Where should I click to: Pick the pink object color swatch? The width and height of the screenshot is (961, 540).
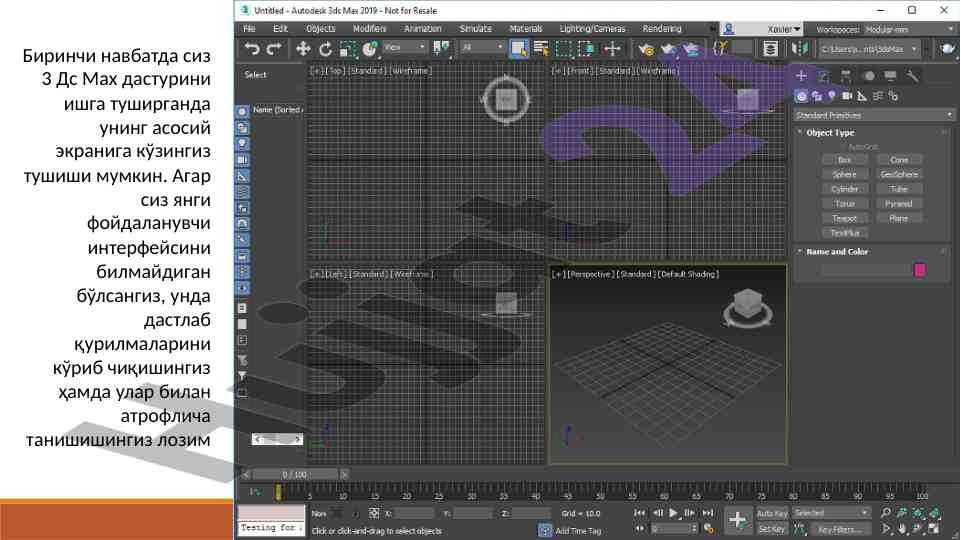(x=920, y=270)
